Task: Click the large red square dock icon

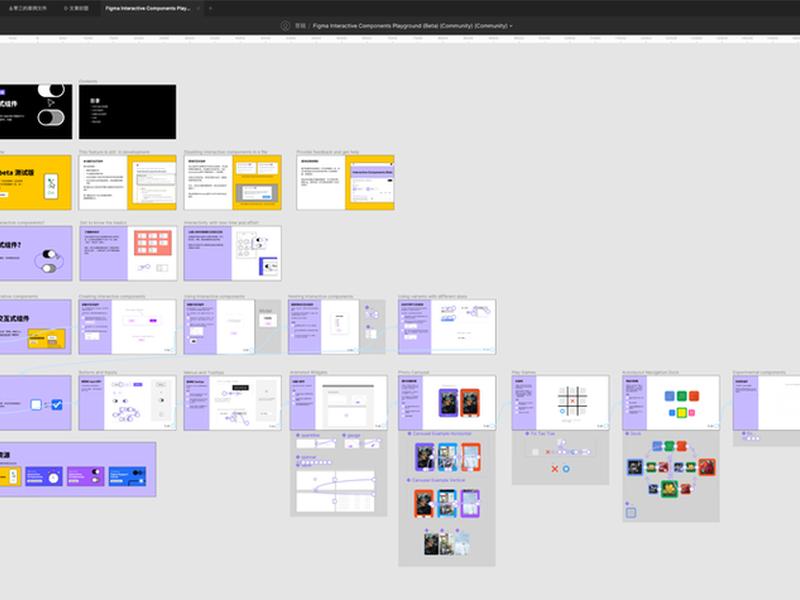Action: point(693,396)
